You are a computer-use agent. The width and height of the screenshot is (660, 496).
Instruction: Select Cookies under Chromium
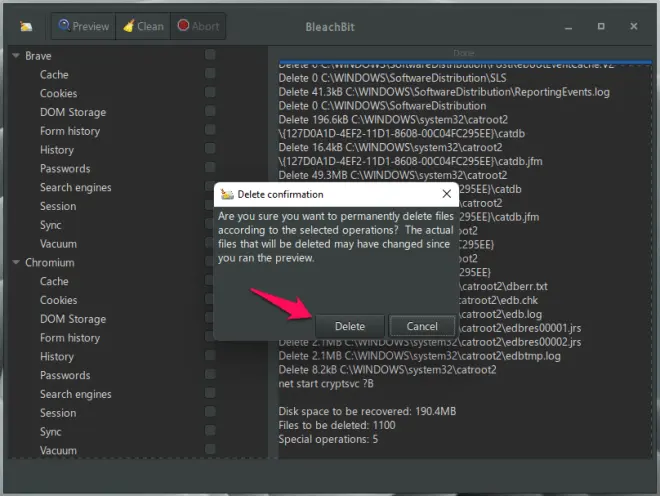point(59,300)
